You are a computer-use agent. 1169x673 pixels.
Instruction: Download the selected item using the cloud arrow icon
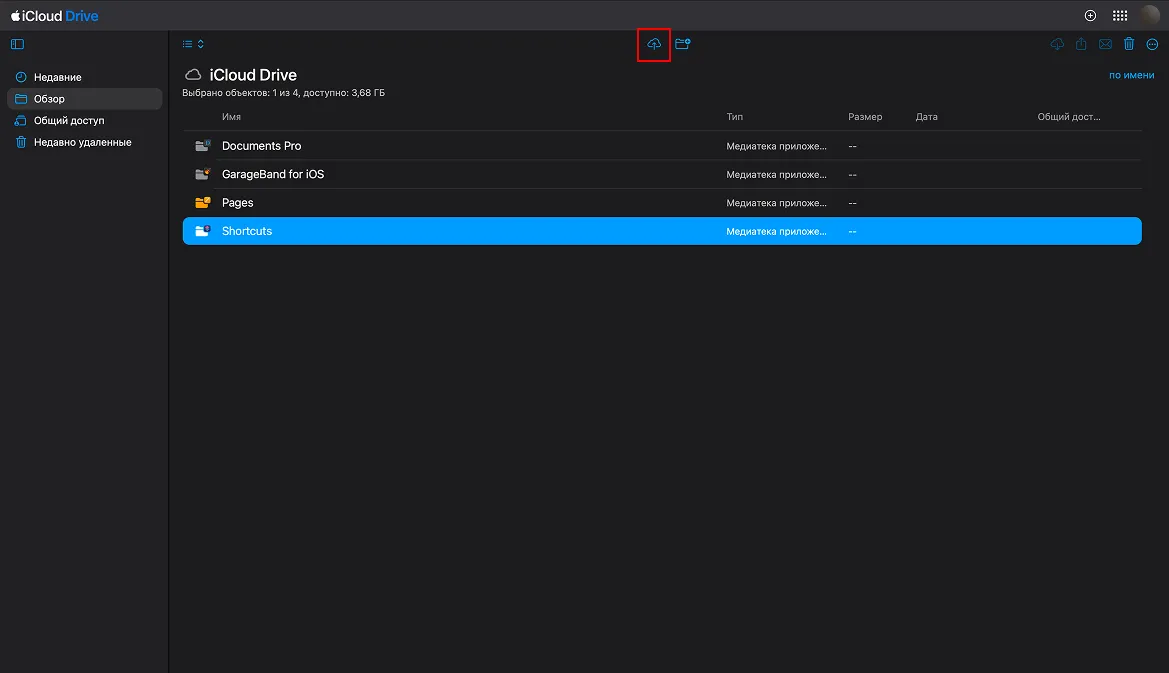pyautogui.click(x=1057, y=44)
